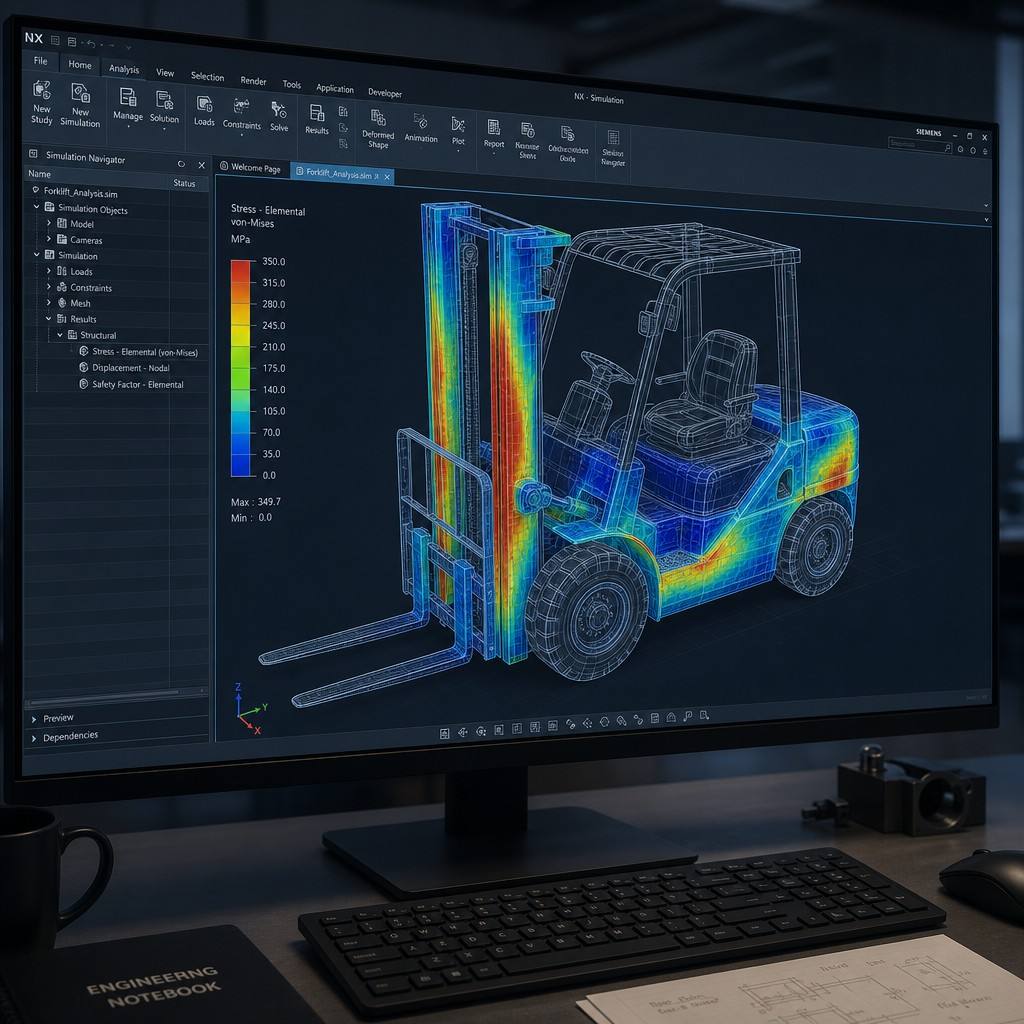Select Forklift_Analysis.sim root in the navigator
The height and width of the screenshot is (1024, 1024).
[x=80, y=193]
